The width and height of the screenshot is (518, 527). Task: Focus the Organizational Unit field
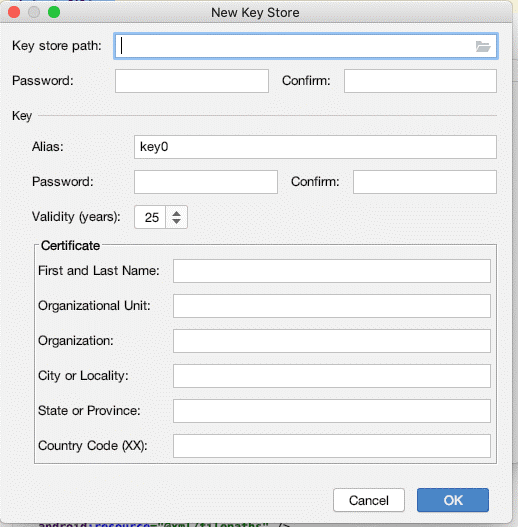pos(332,306)
